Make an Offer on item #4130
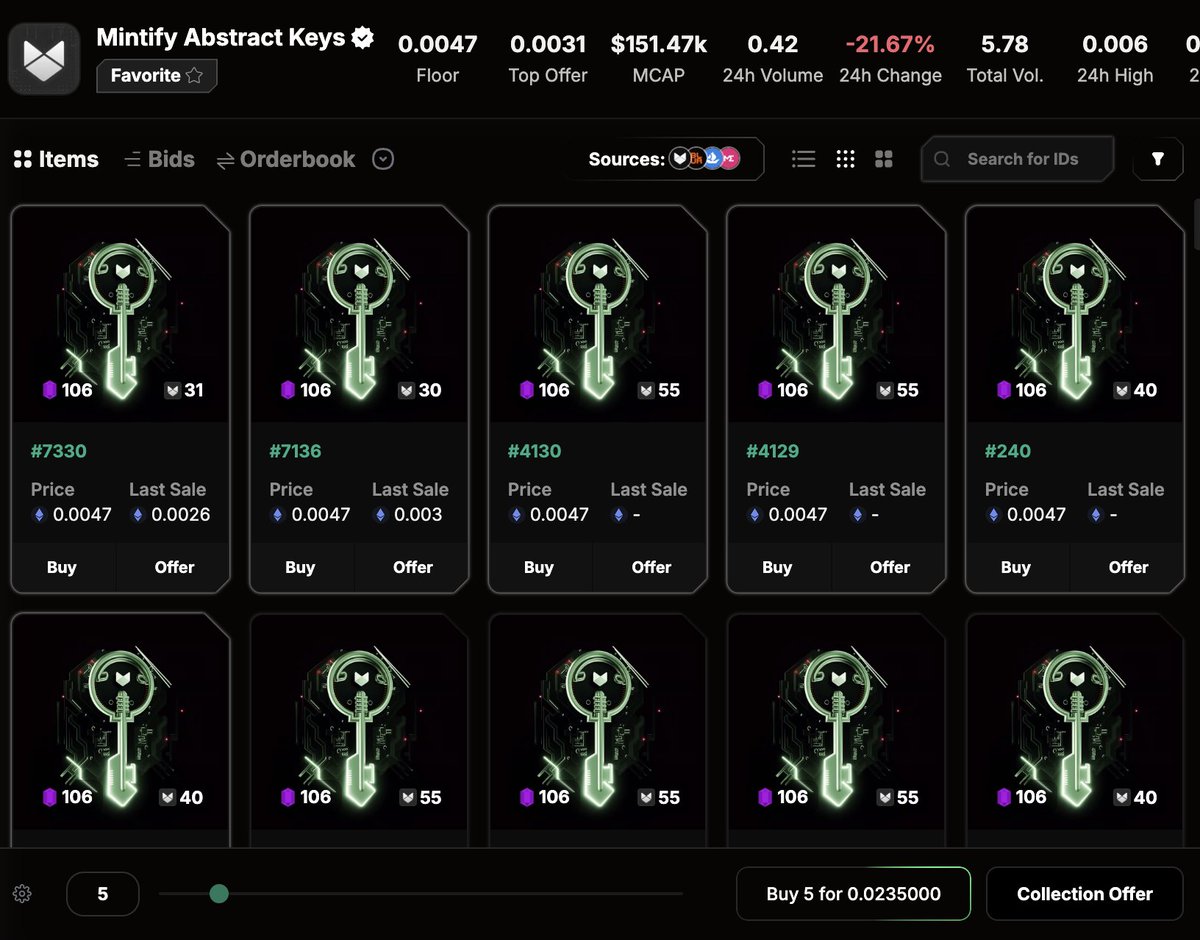The width and height of the screenshot is (1200, 940). [x=651, y=567]
